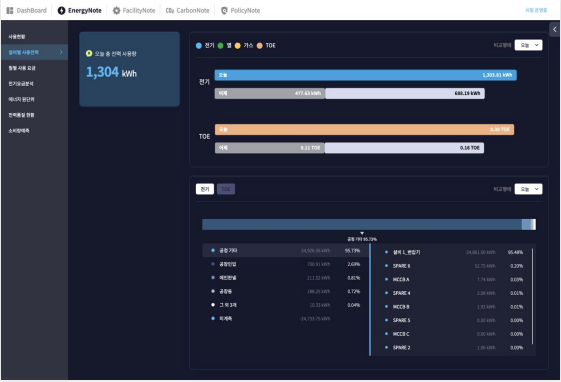This screenshot has height=382, width=561.
Task: Click the bullet dot beside SPARE 6
Action: [x=386, y=266]
